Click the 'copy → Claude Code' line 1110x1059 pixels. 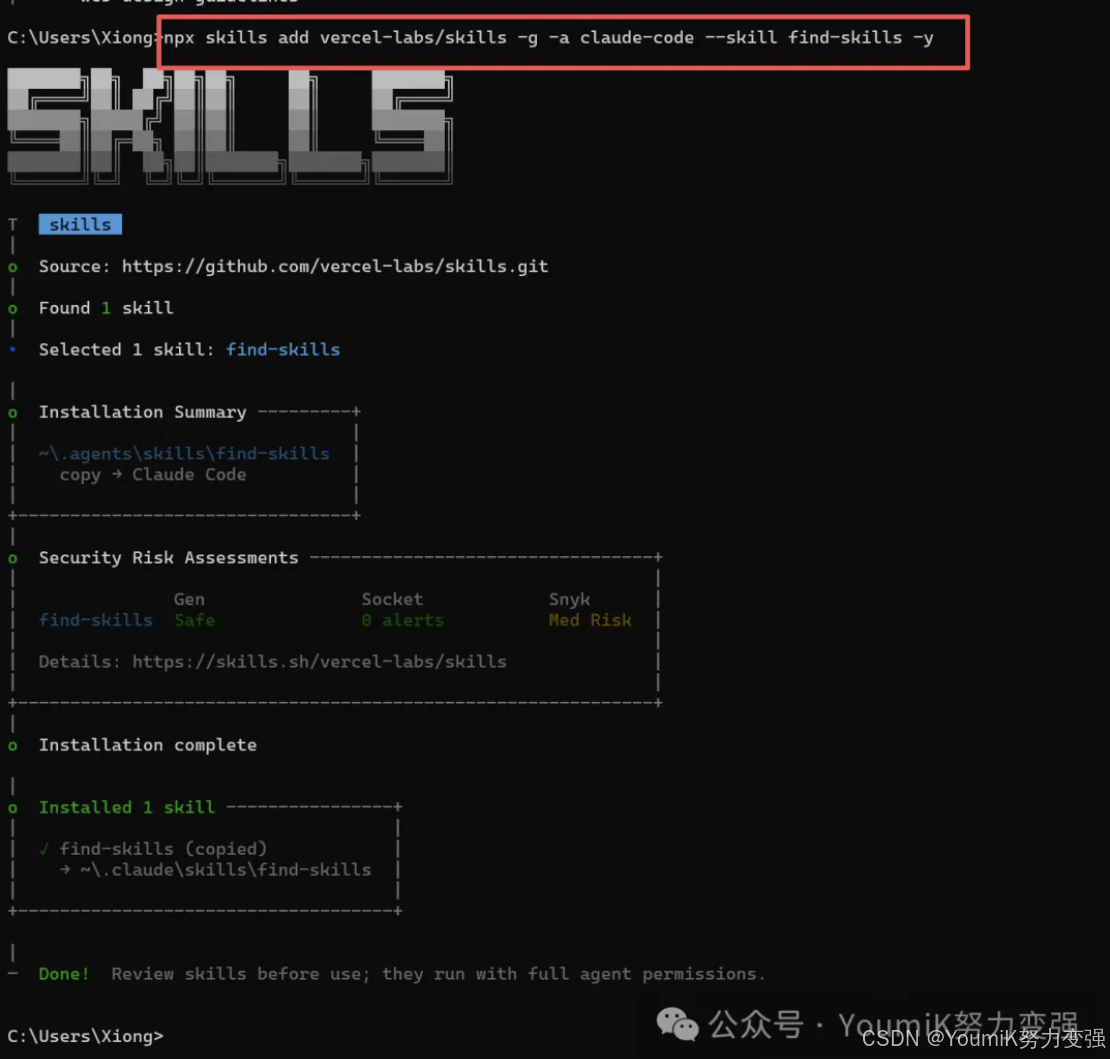(153, 475)
